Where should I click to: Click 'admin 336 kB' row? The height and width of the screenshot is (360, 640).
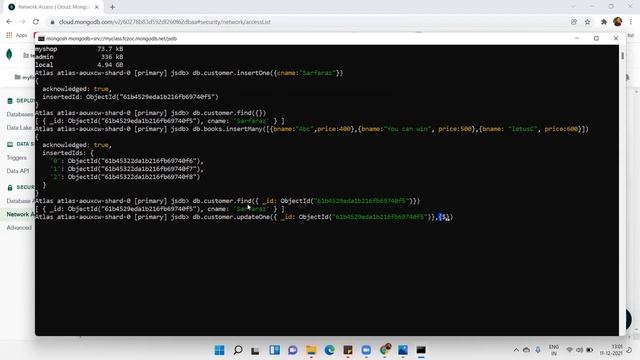pyautogui.click(x=79, y=57)
